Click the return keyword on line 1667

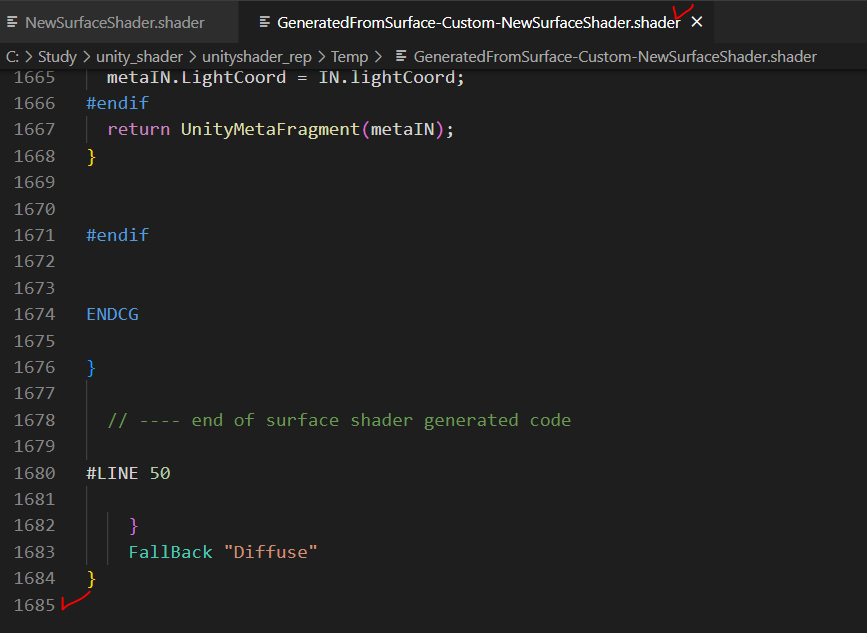pyautogui.click(x=138, y=129)
